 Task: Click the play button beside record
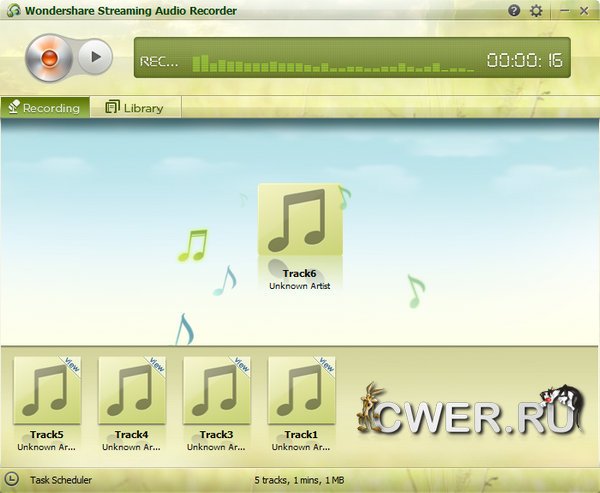[x=94, y=57]
